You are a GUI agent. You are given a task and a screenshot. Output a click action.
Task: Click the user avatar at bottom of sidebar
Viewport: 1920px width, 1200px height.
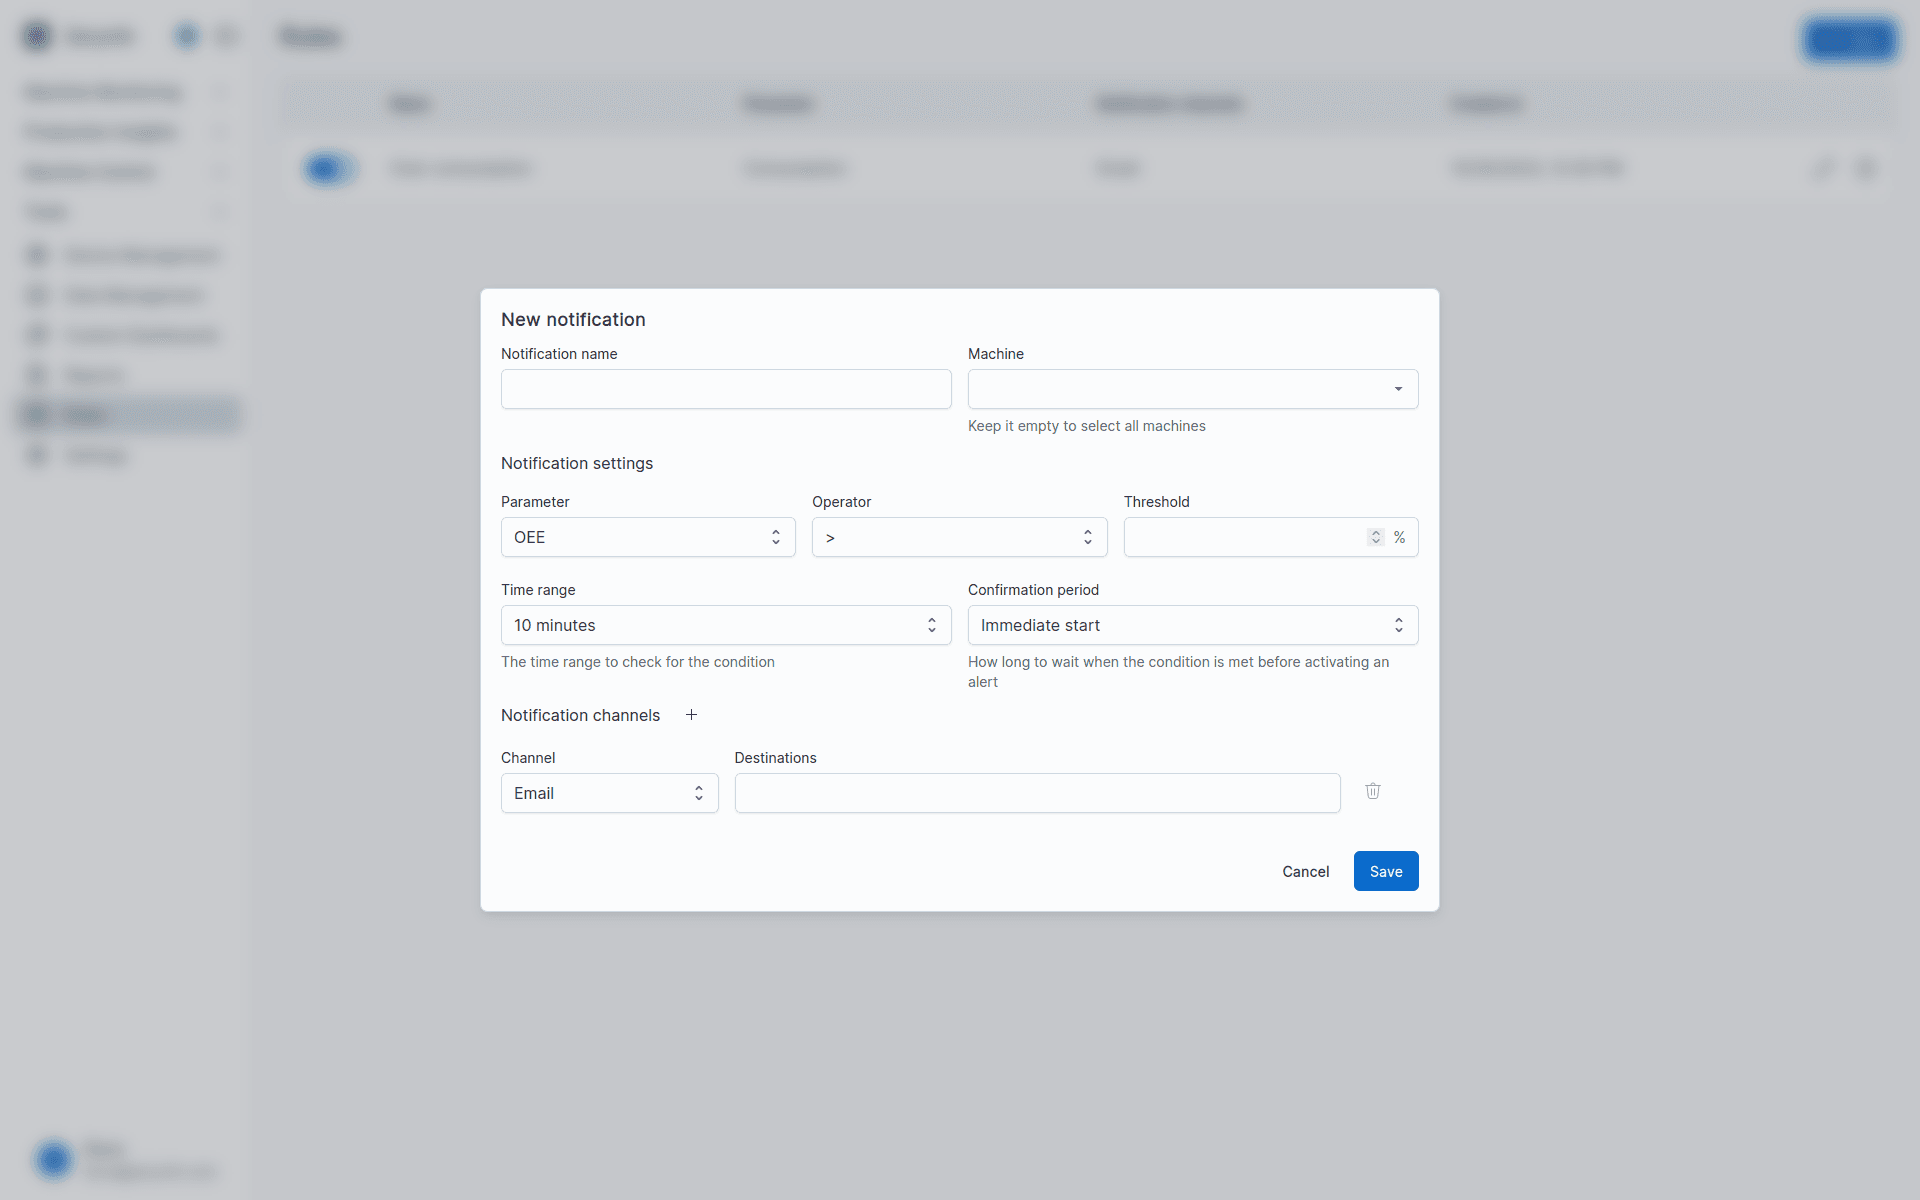tap(54, 1159)
